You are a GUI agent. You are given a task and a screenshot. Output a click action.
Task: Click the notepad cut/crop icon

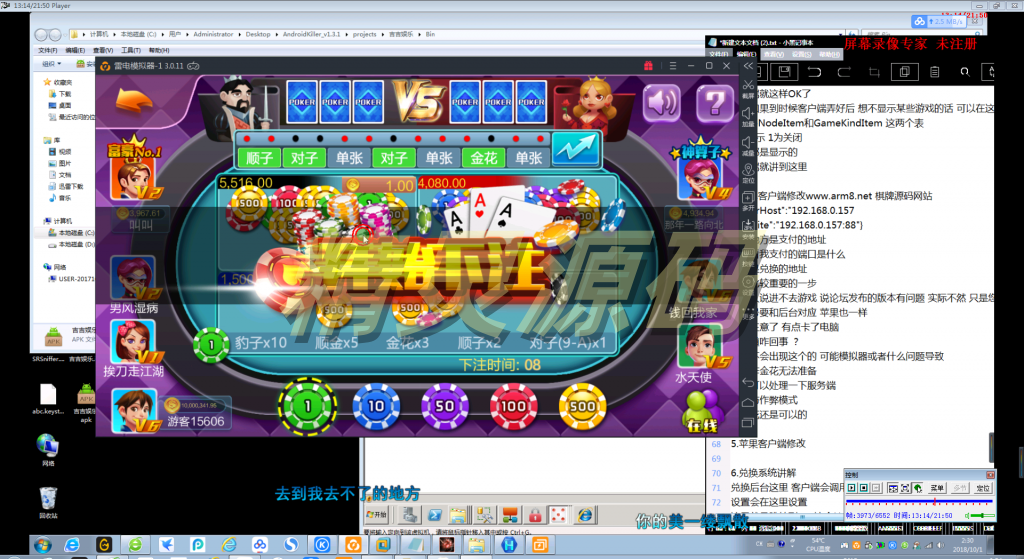click(874, 72)
